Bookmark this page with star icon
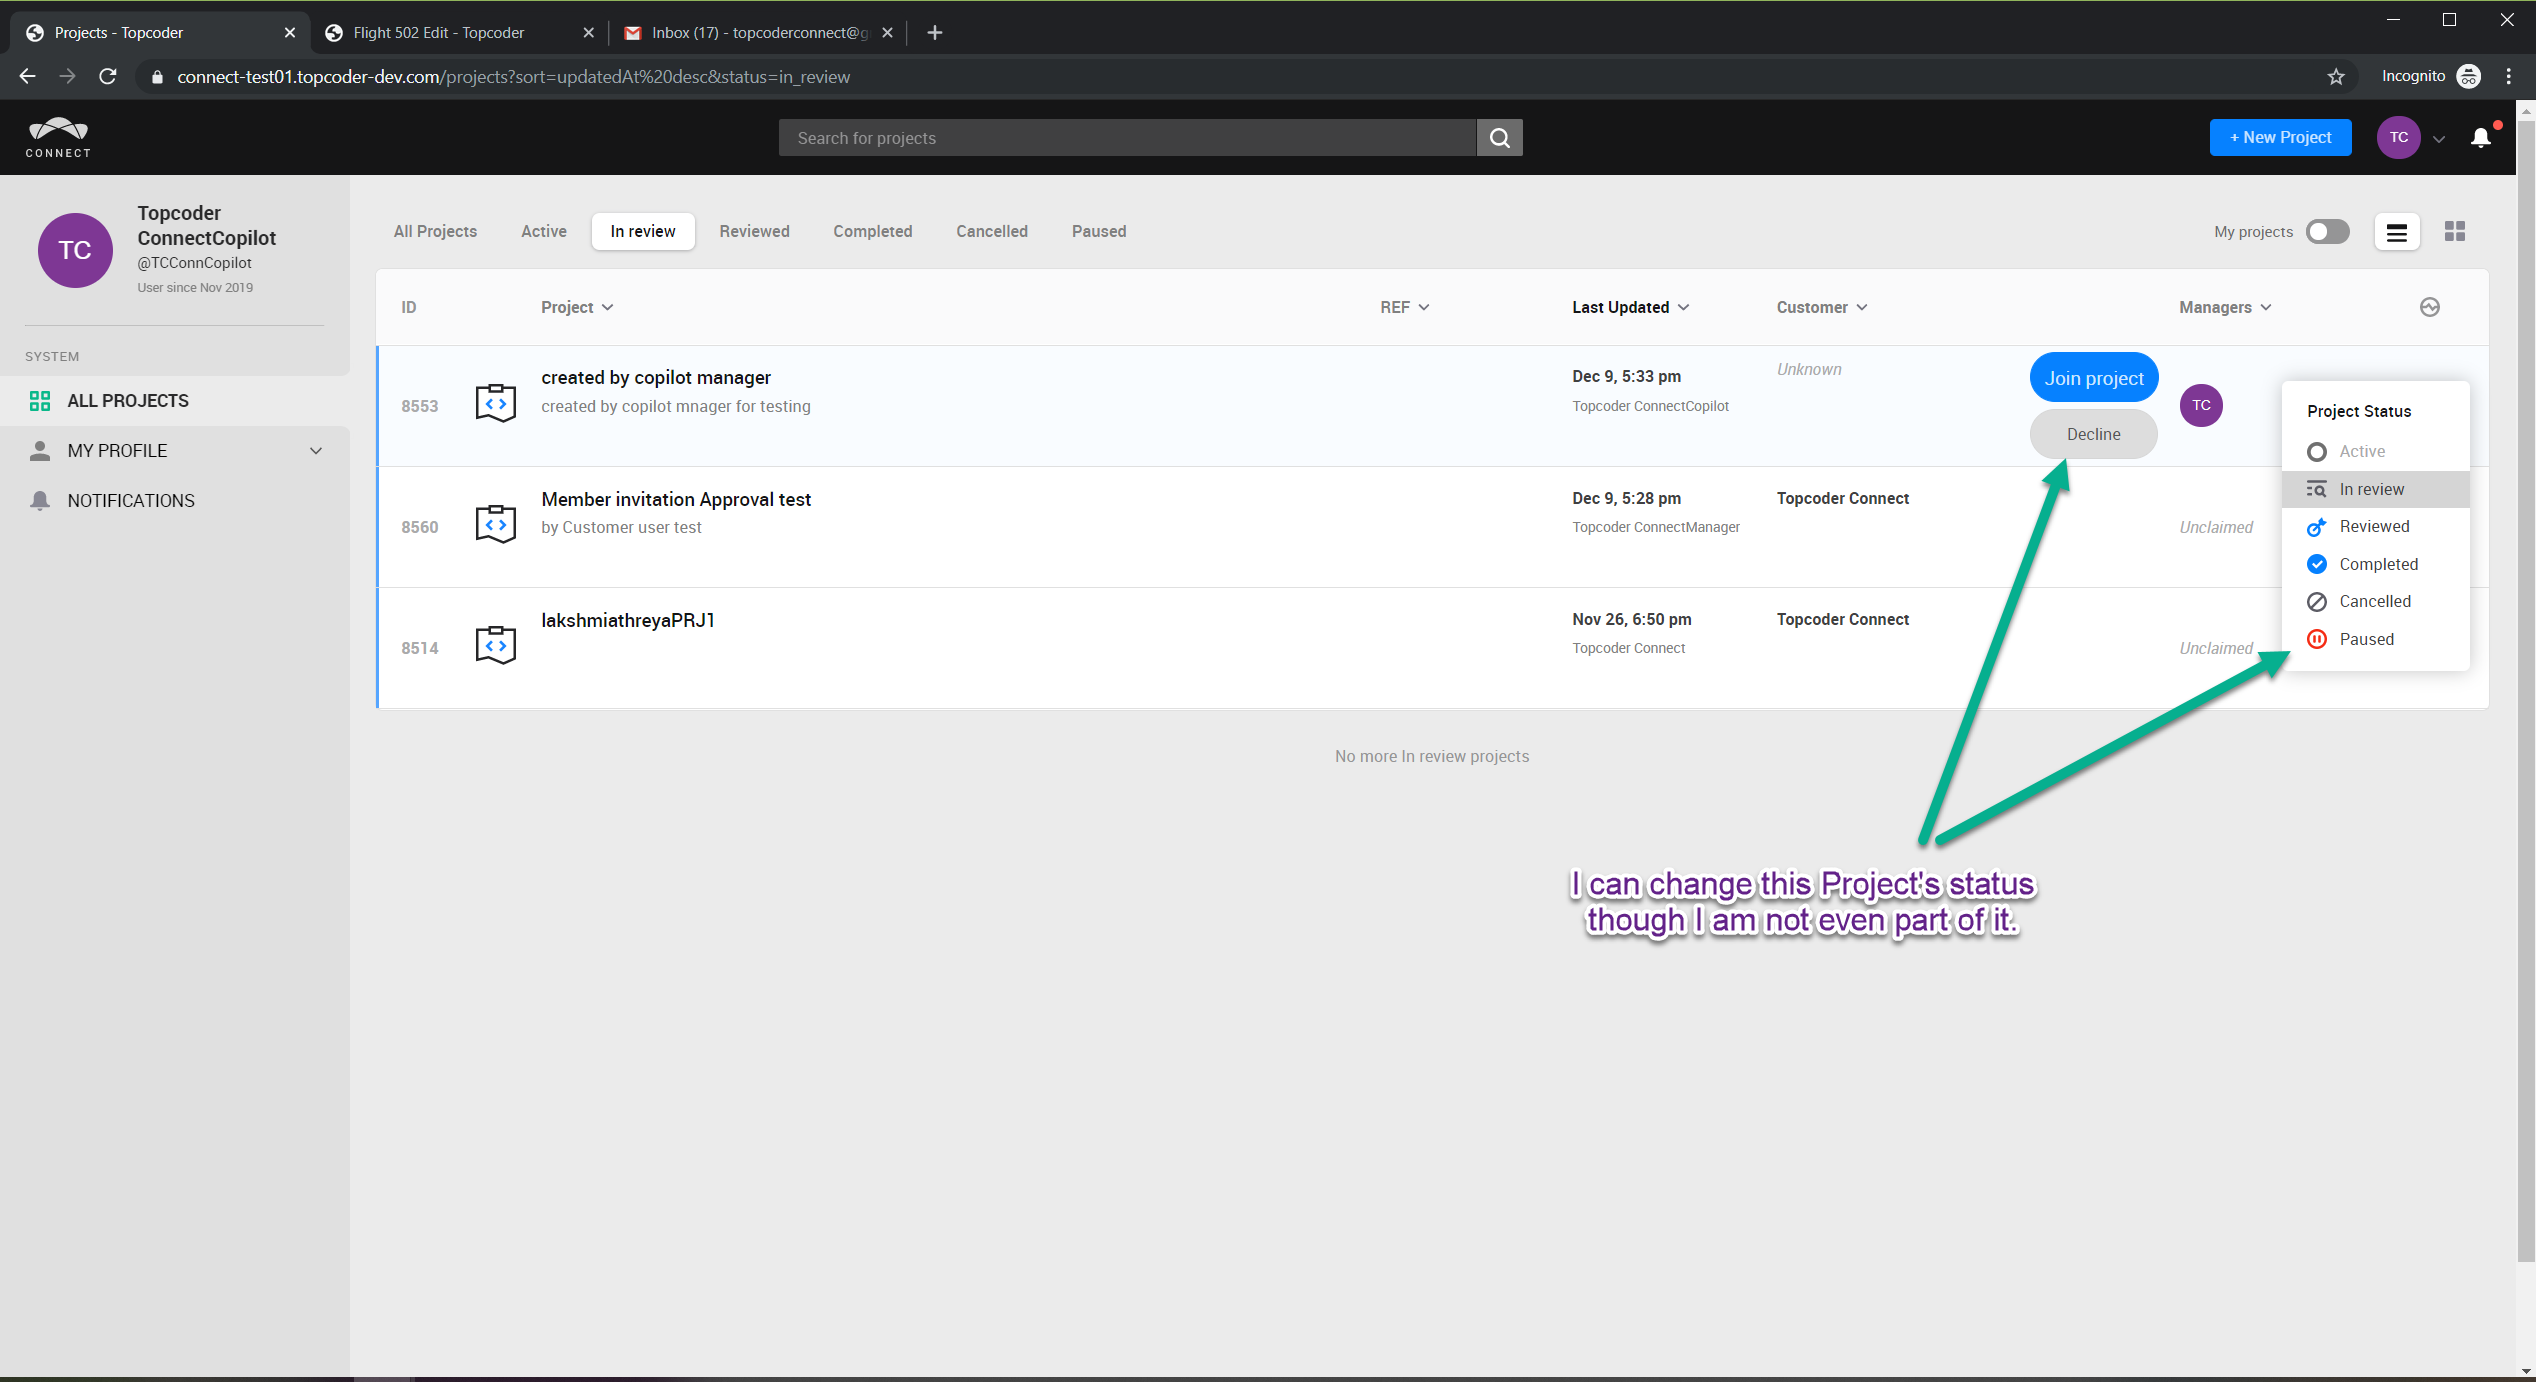Viewport: 2536px width, 1382px height. [x=2335, y=77]
